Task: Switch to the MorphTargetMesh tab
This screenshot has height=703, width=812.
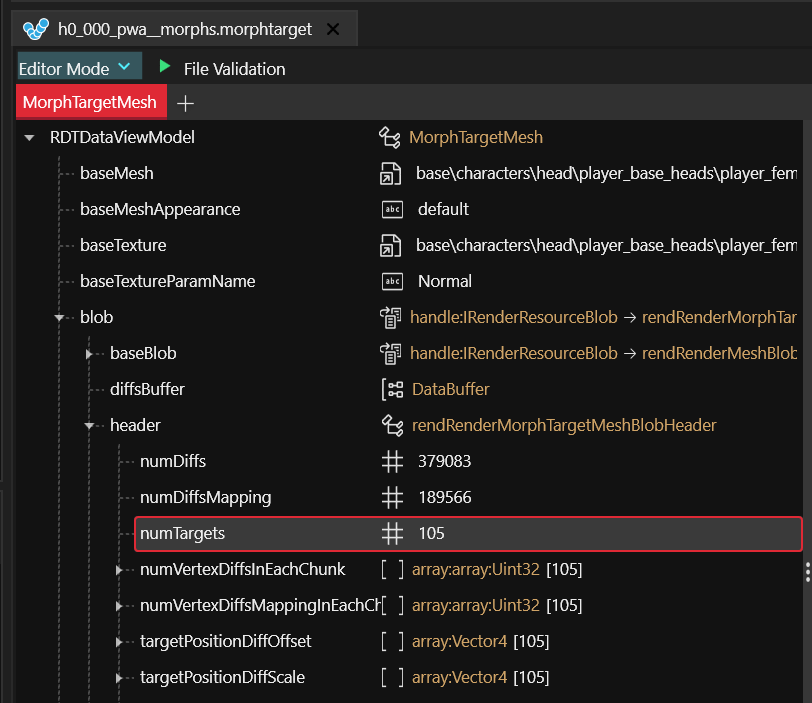Action: (x=89, y=102)
